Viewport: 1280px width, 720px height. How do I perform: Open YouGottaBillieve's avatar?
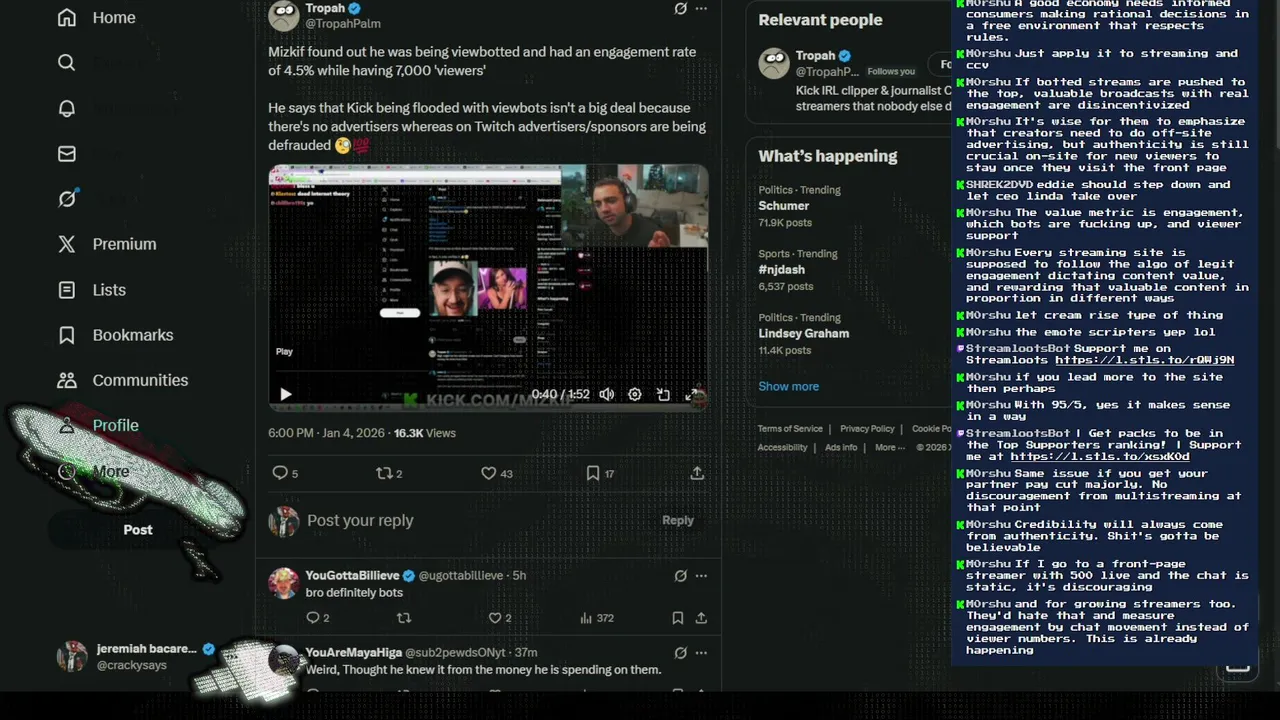[x=284, y=583]
